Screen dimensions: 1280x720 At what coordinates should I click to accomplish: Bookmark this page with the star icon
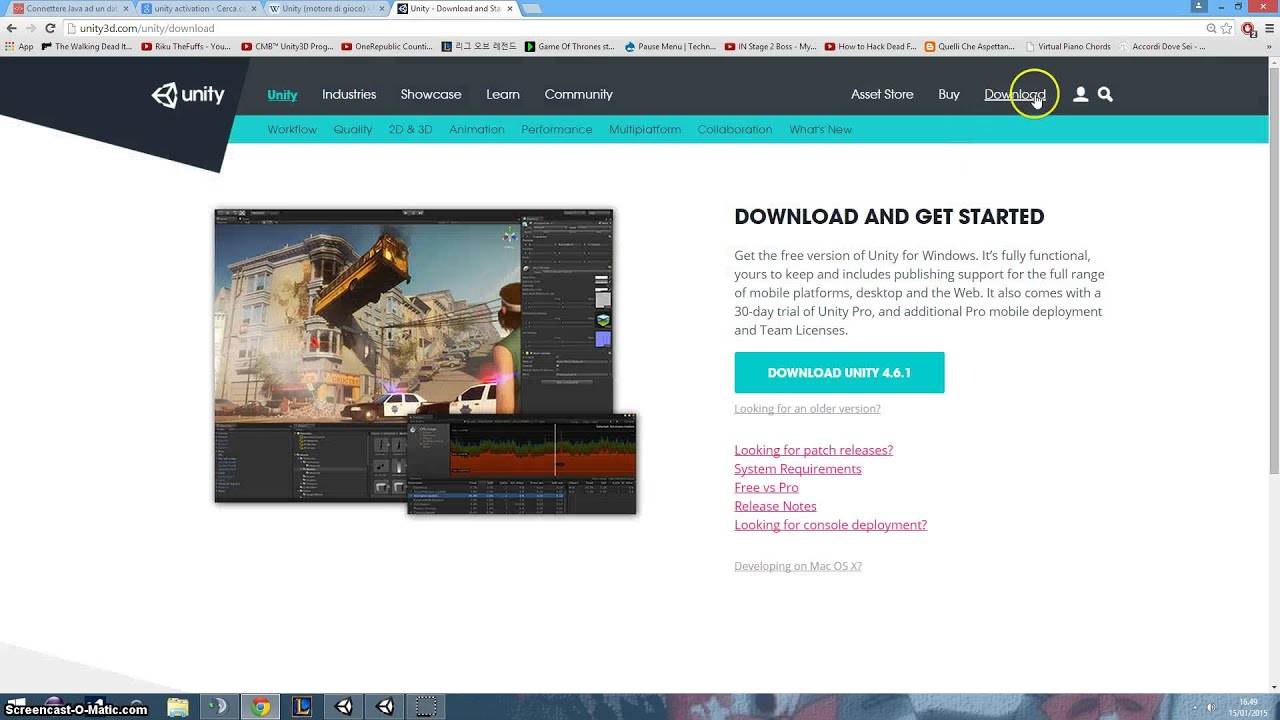1226,28
